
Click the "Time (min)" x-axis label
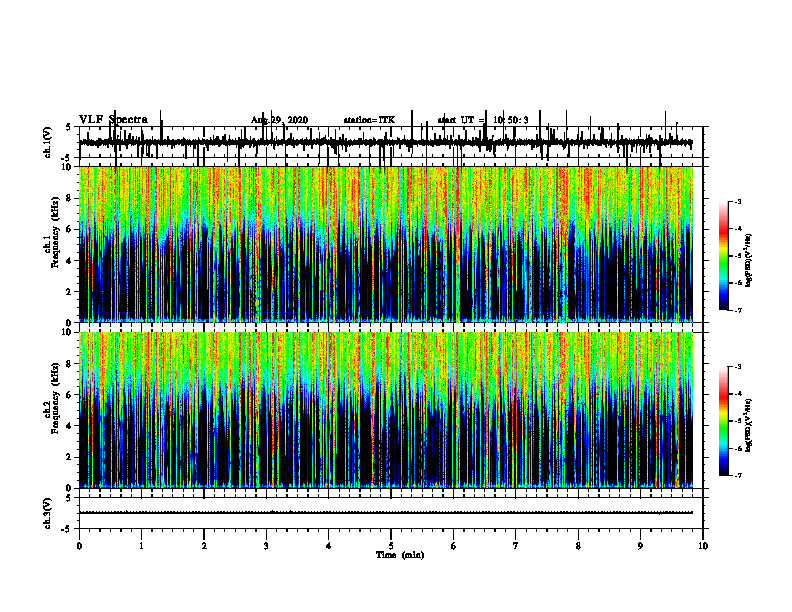(x=400, y=555)
